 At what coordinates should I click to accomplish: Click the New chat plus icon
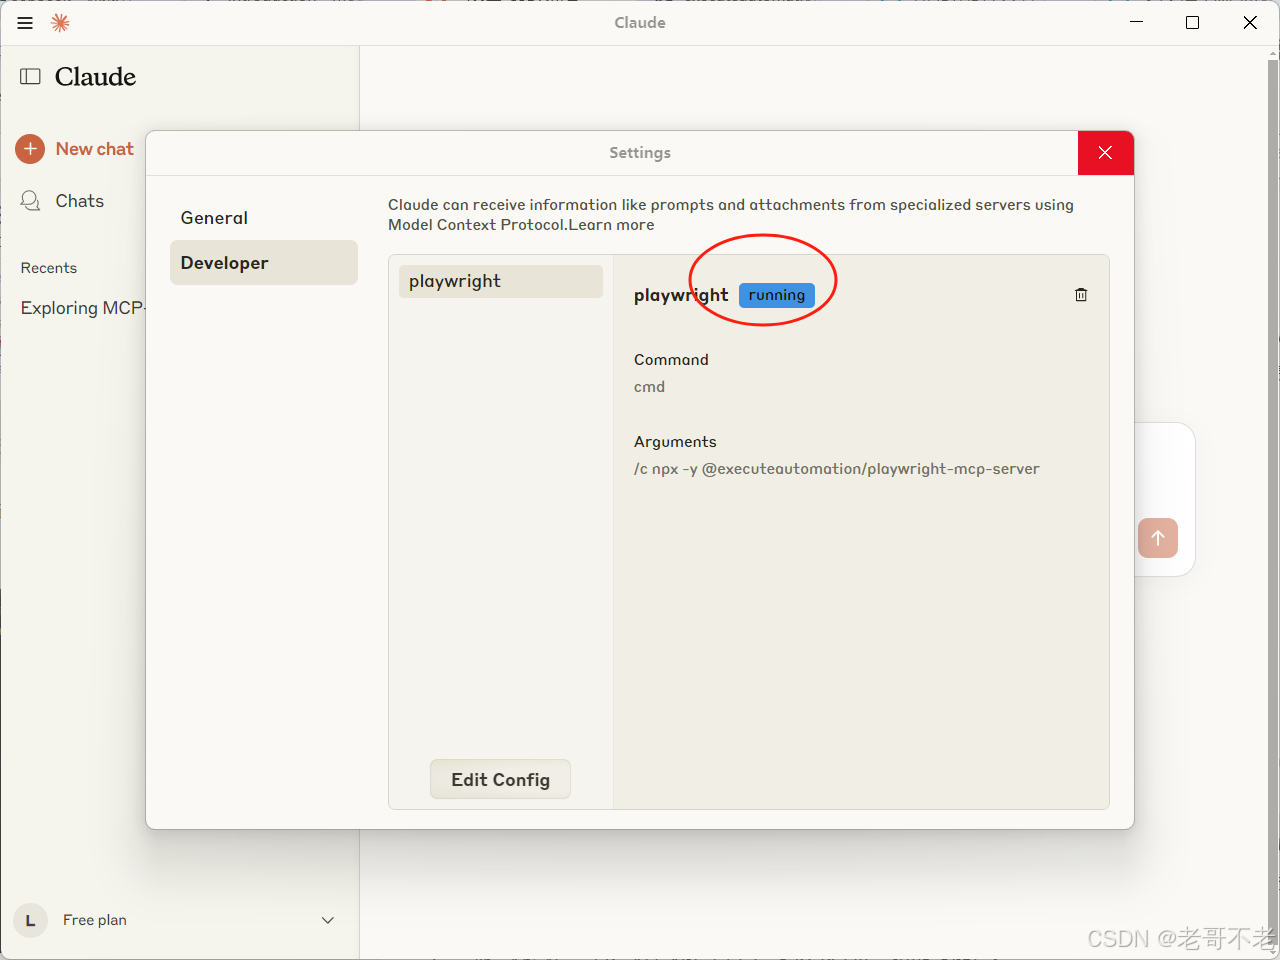[x=30, y=149]
